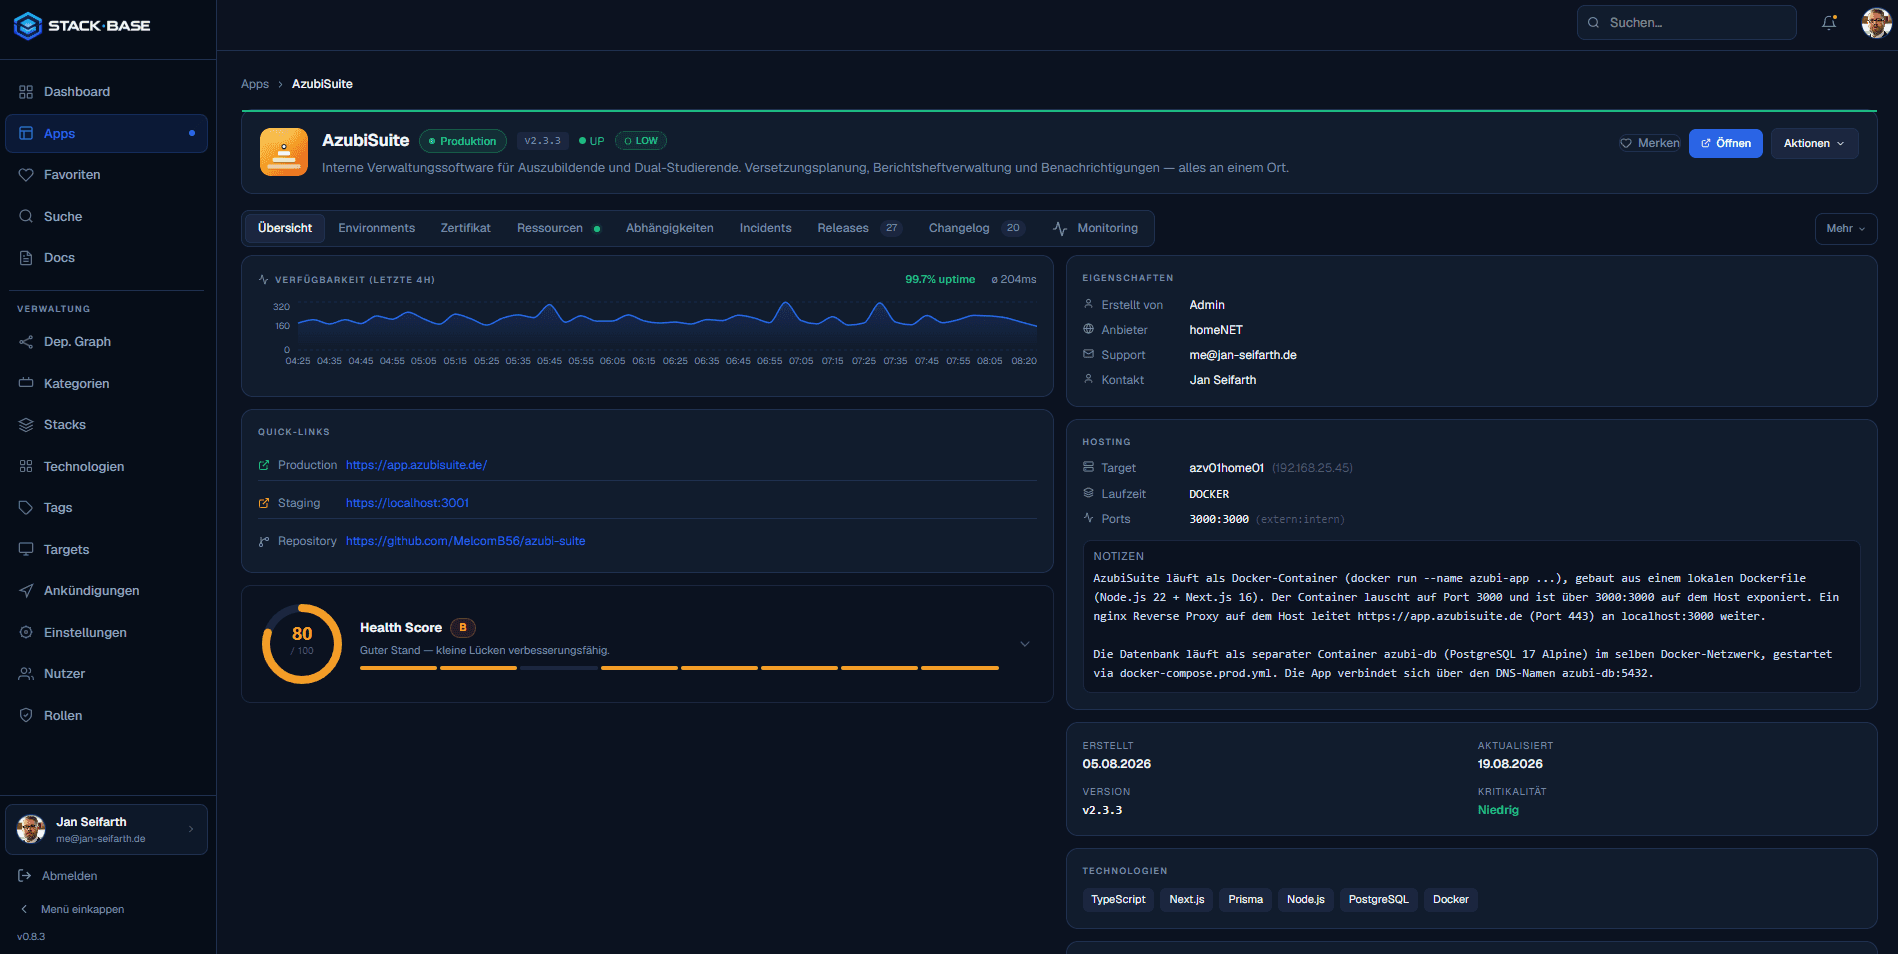
Task: Click the Health Score segmented progress bar
Action: point(679,668)
